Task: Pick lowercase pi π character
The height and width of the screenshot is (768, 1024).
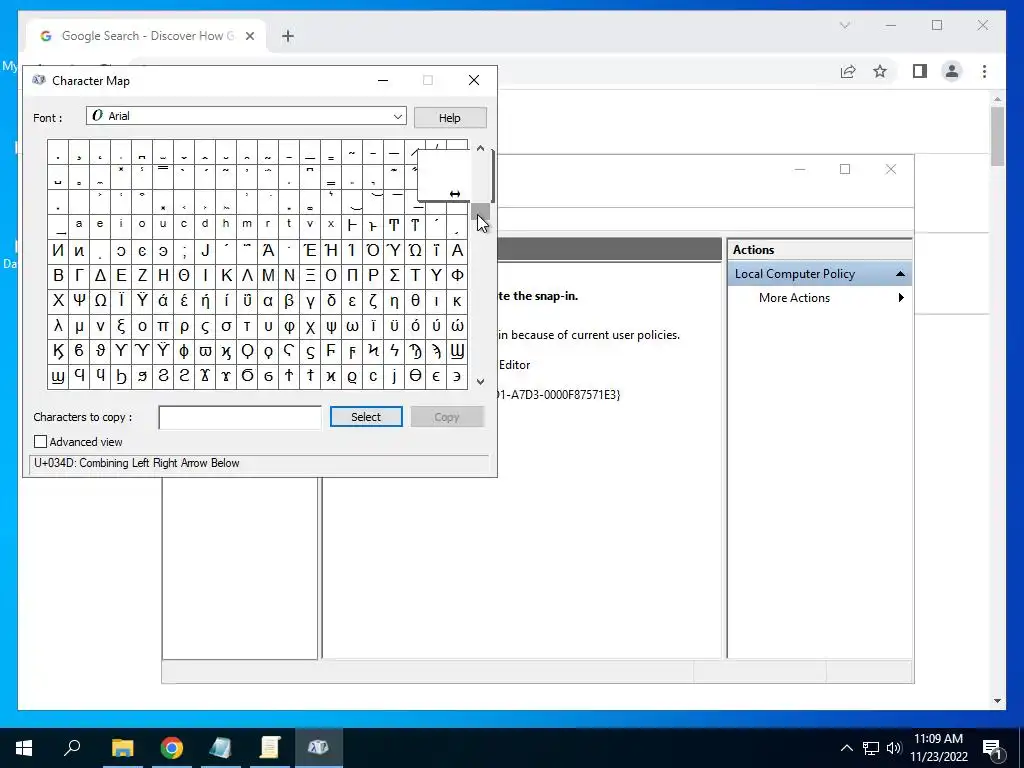Action: (x=163, y=325)
